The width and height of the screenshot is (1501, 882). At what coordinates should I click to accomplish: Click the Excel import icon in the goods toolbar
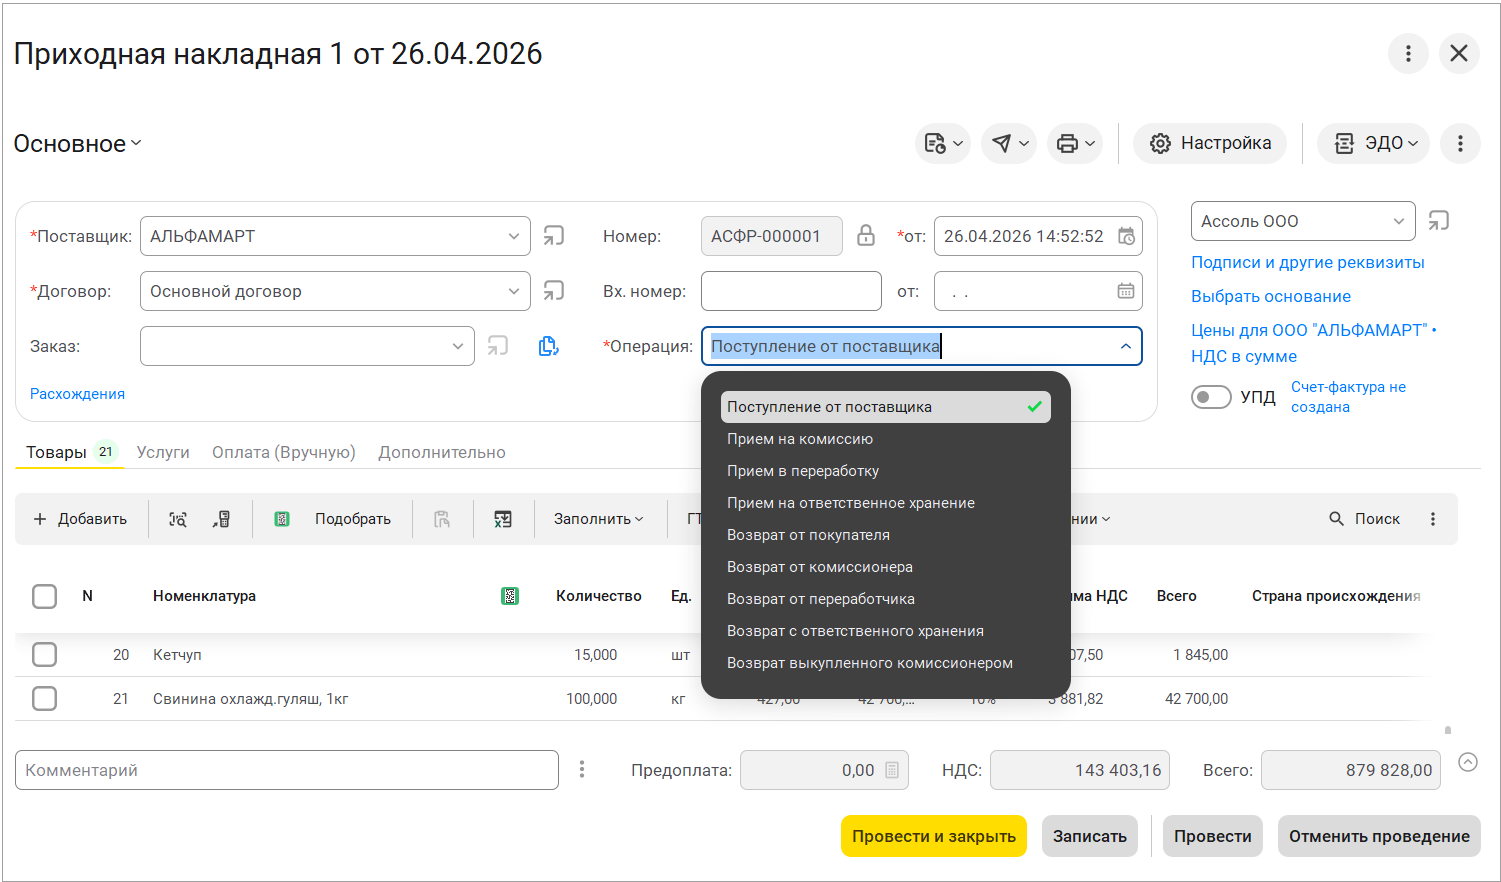tap(503, 519)
